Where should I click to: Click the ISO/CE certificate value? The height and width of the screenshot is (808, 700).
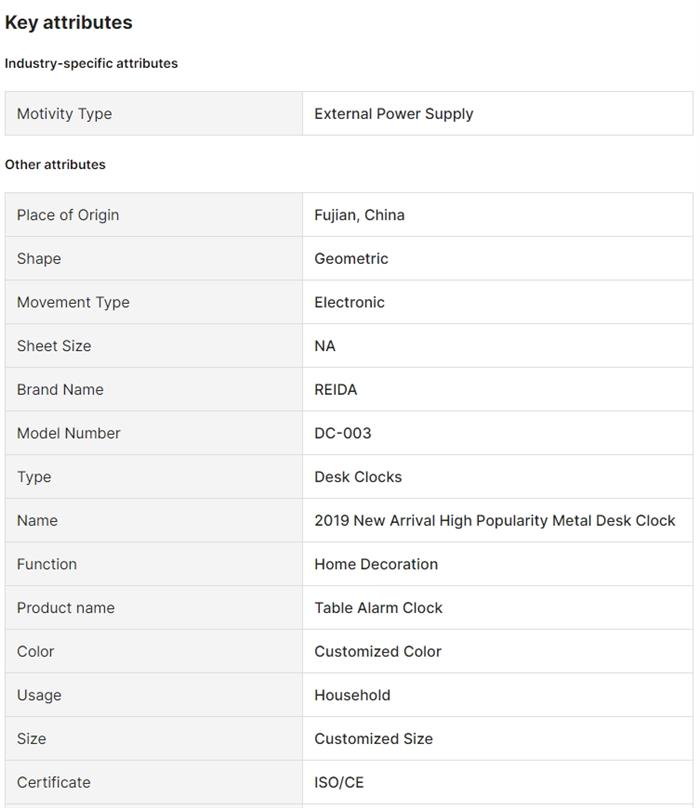pyautogui.click(x=339, y=782)
